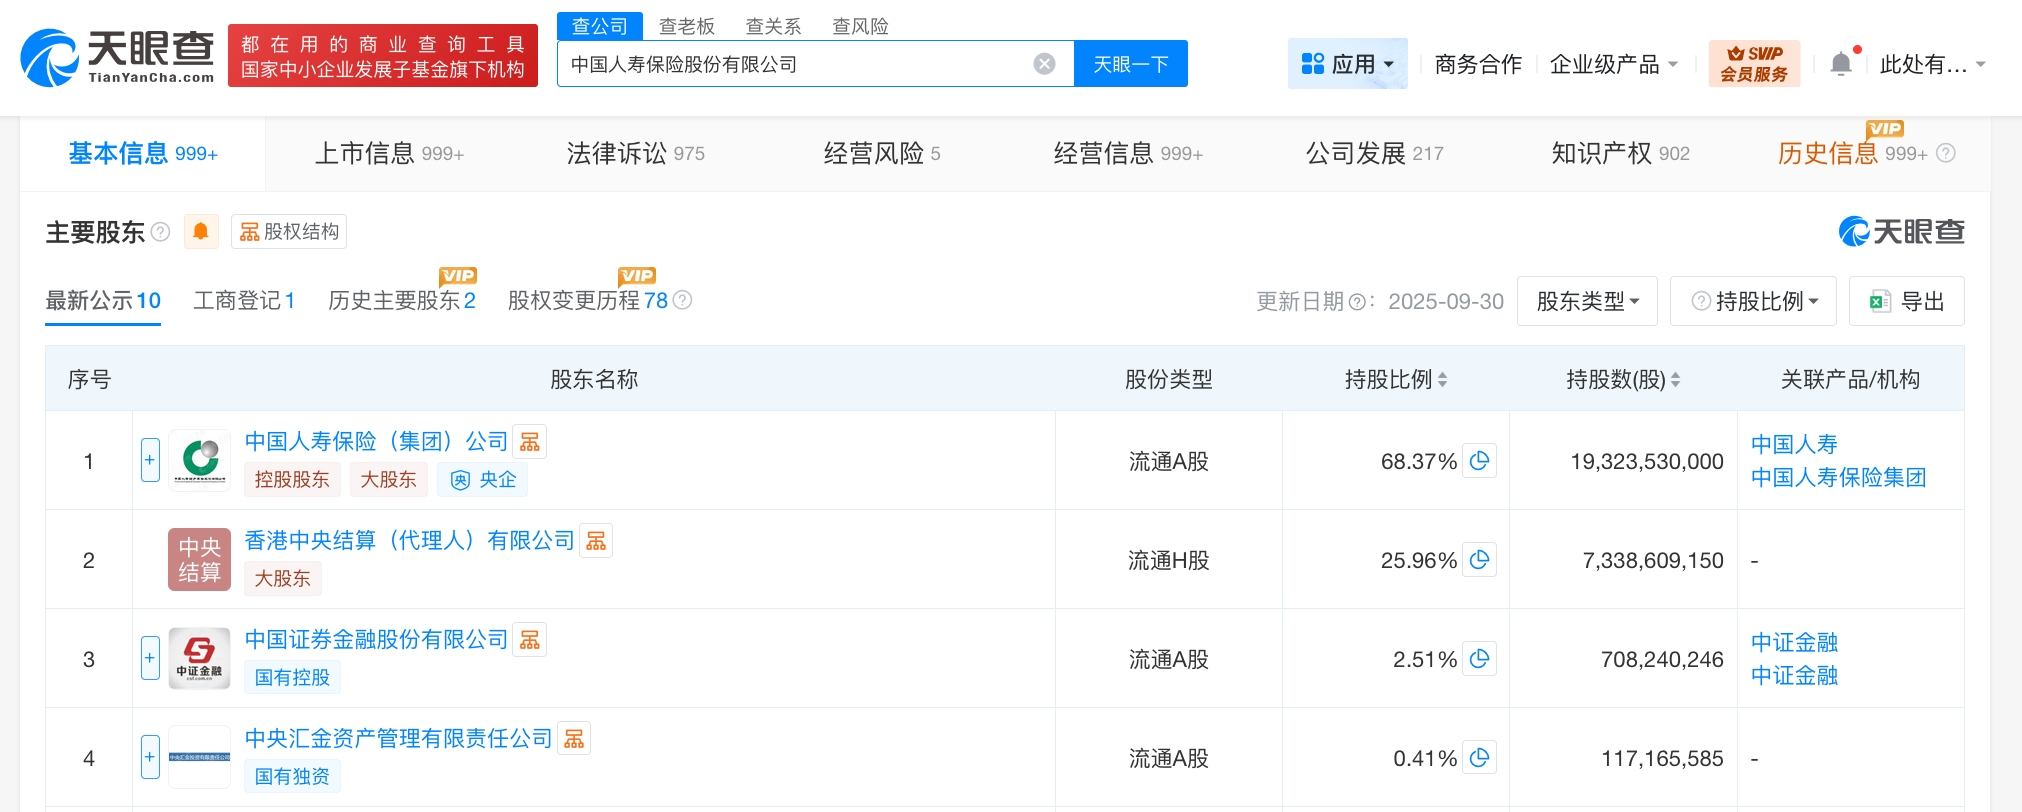The height and width of the screenshot is (812, 2022).
Task: Open pie chart for 68.37% holding
Action: pyautogui.click(x=1479, y=461)
